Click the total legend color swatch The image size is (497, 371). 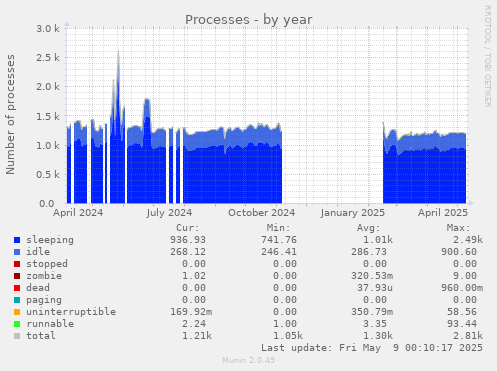point(17,336)
